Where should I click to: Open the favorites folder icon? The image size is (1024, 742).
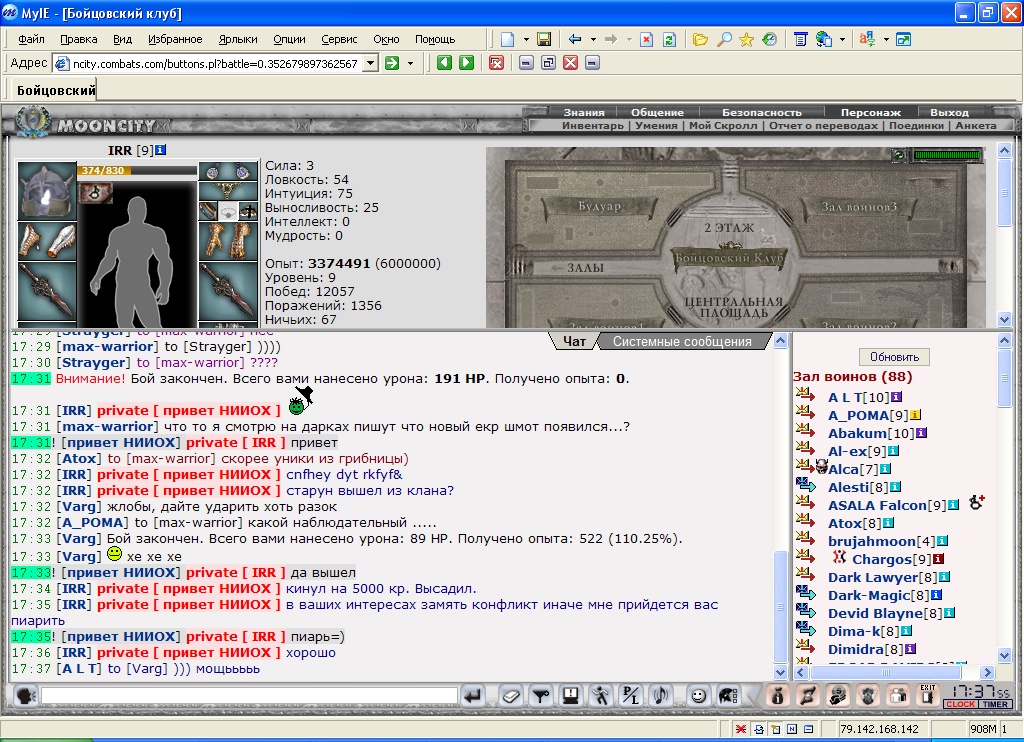point(700,39)
